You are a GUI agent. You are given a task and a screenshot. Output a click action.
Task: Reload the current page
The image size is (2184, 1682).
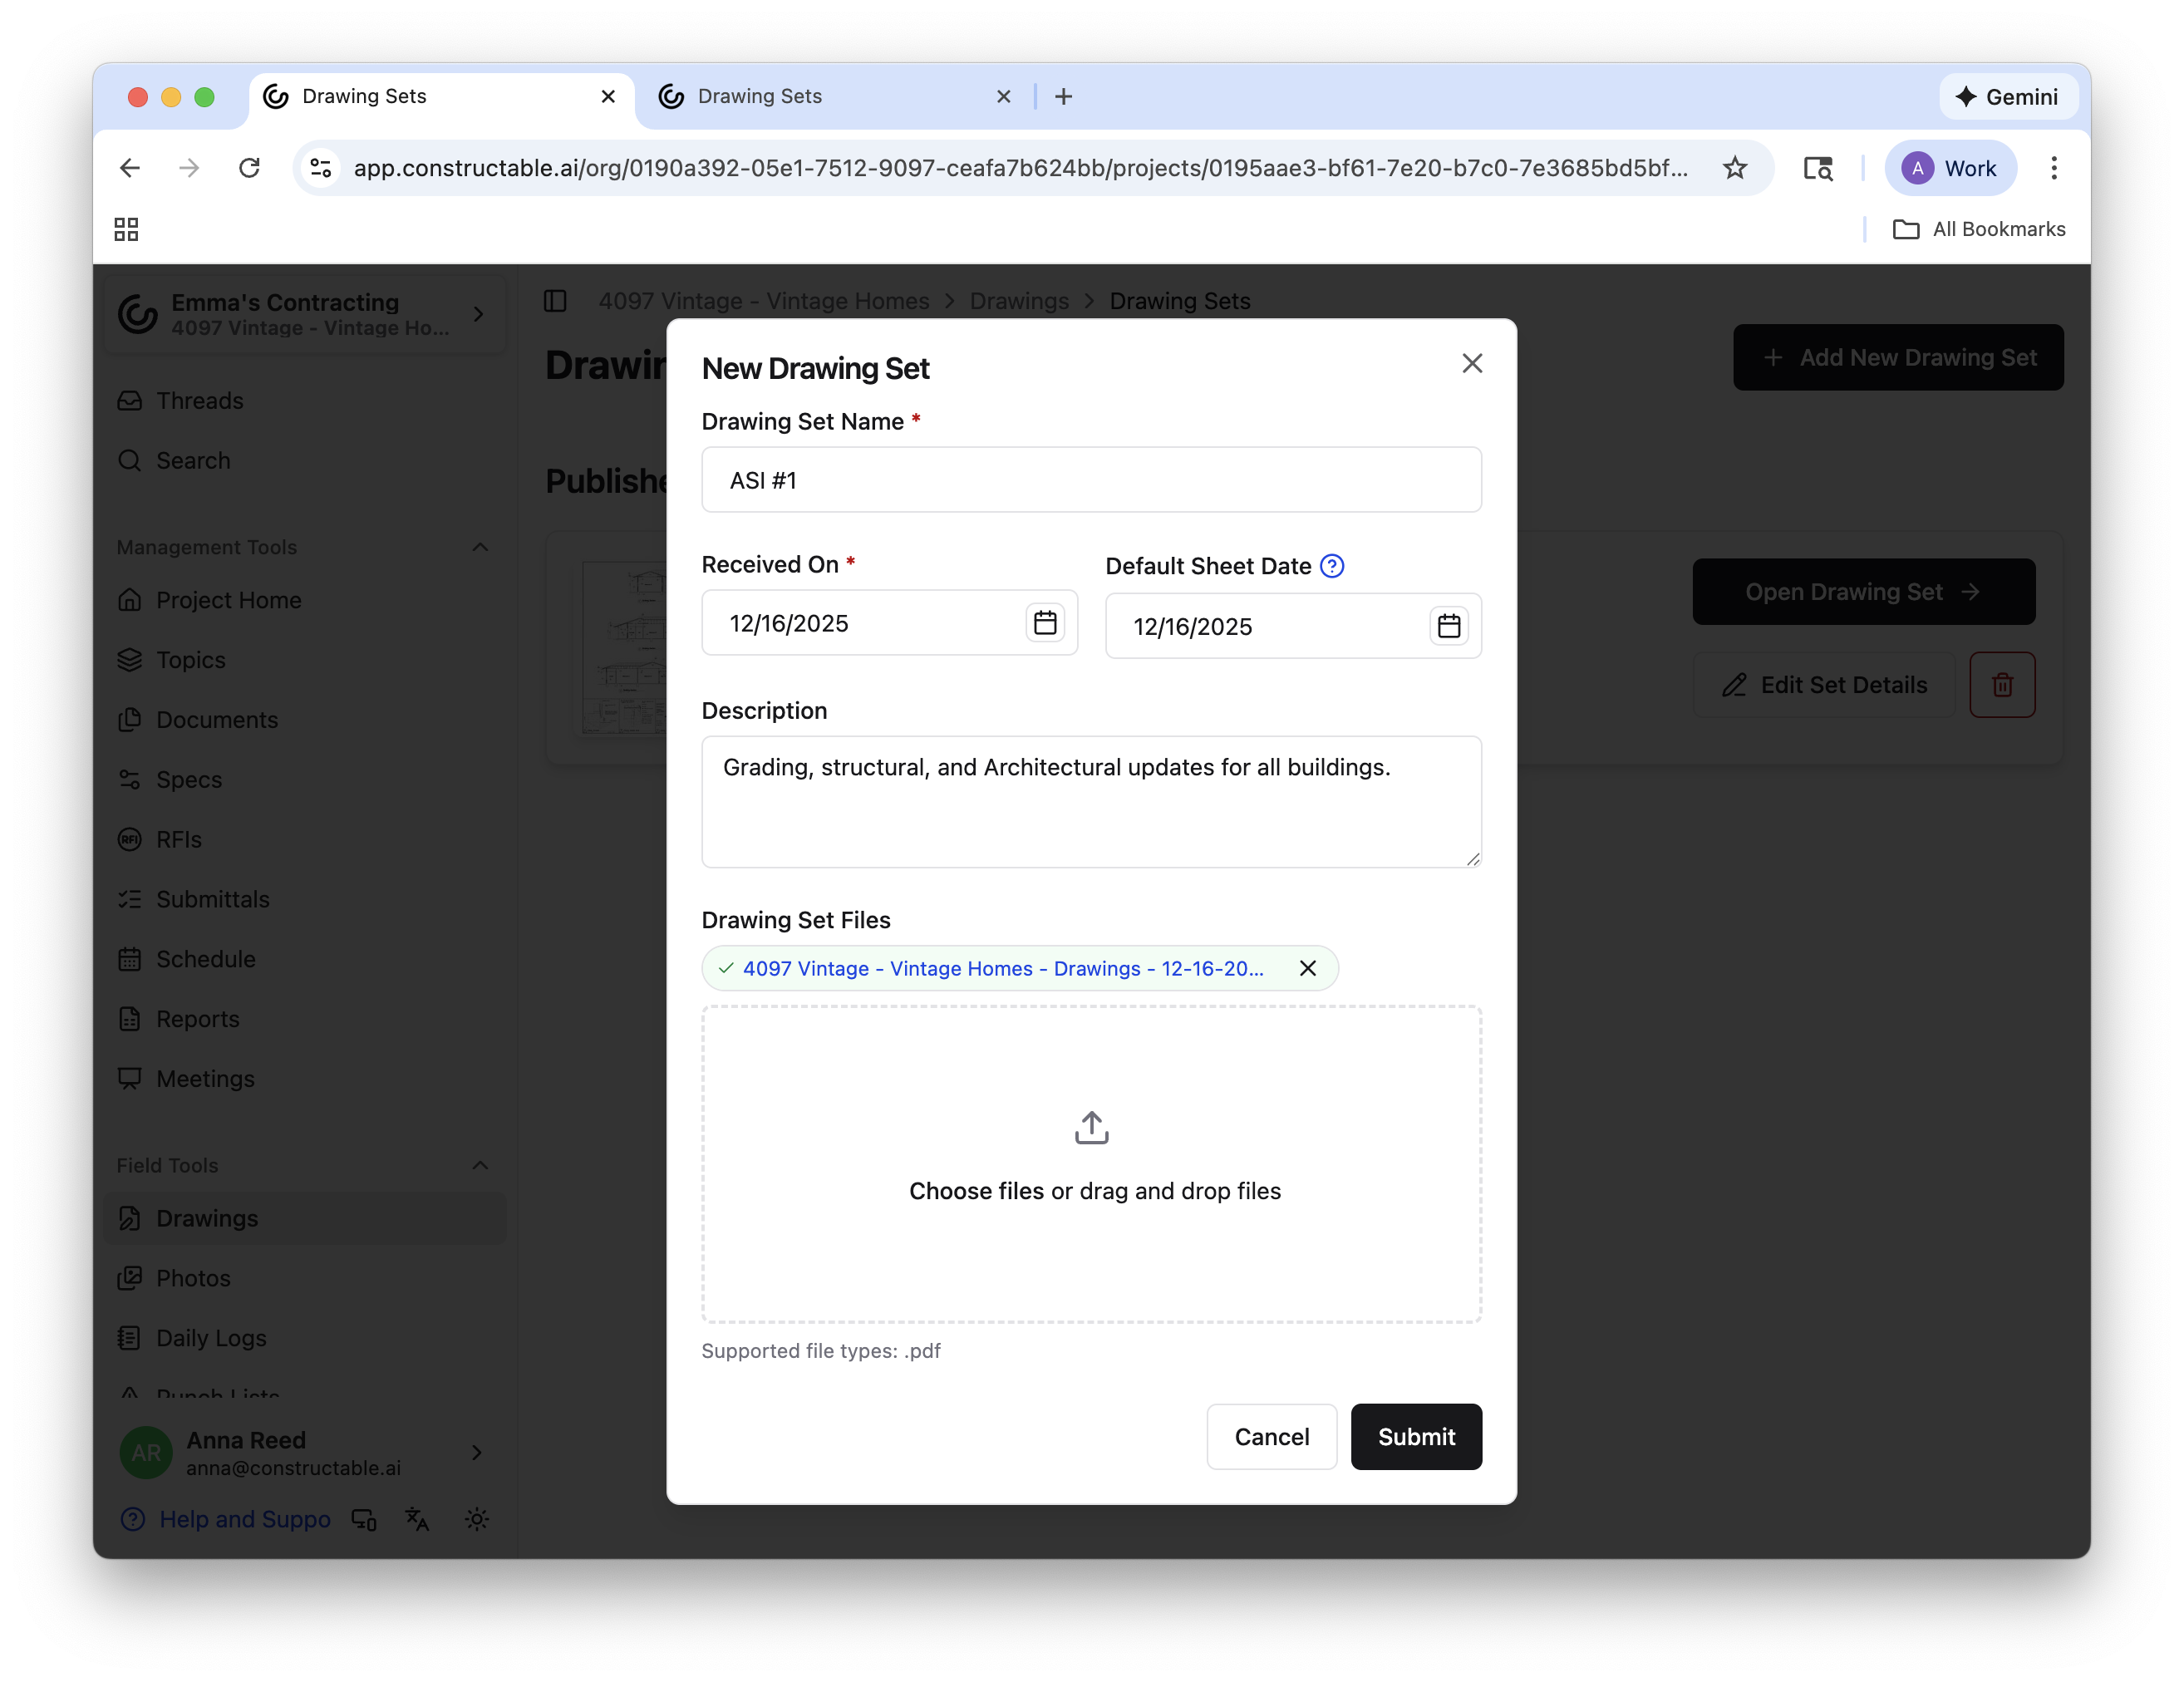pos(250,168)
